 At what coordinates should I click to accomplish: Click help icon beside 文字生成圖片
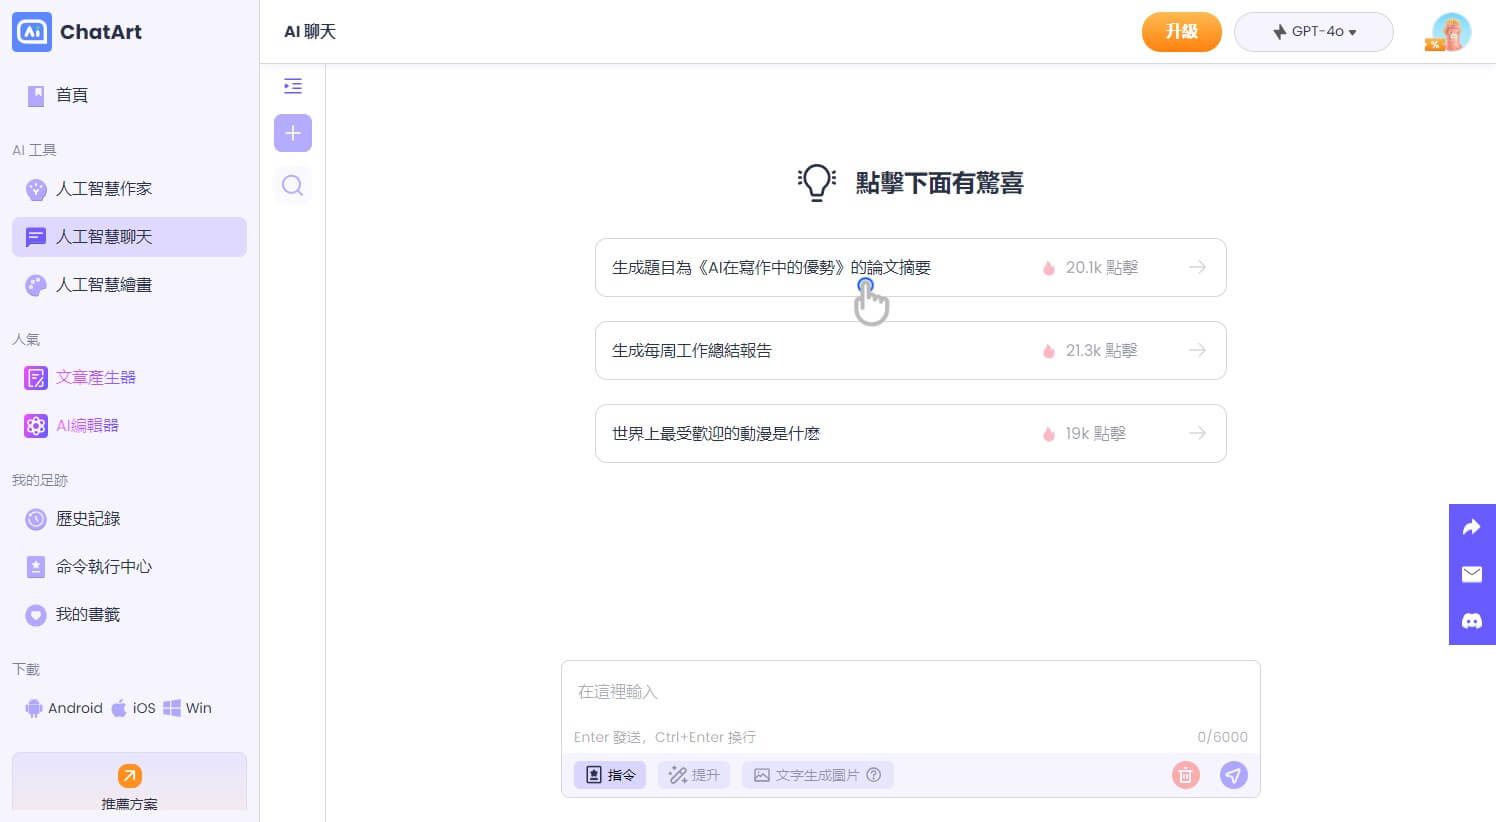[874, 775]
